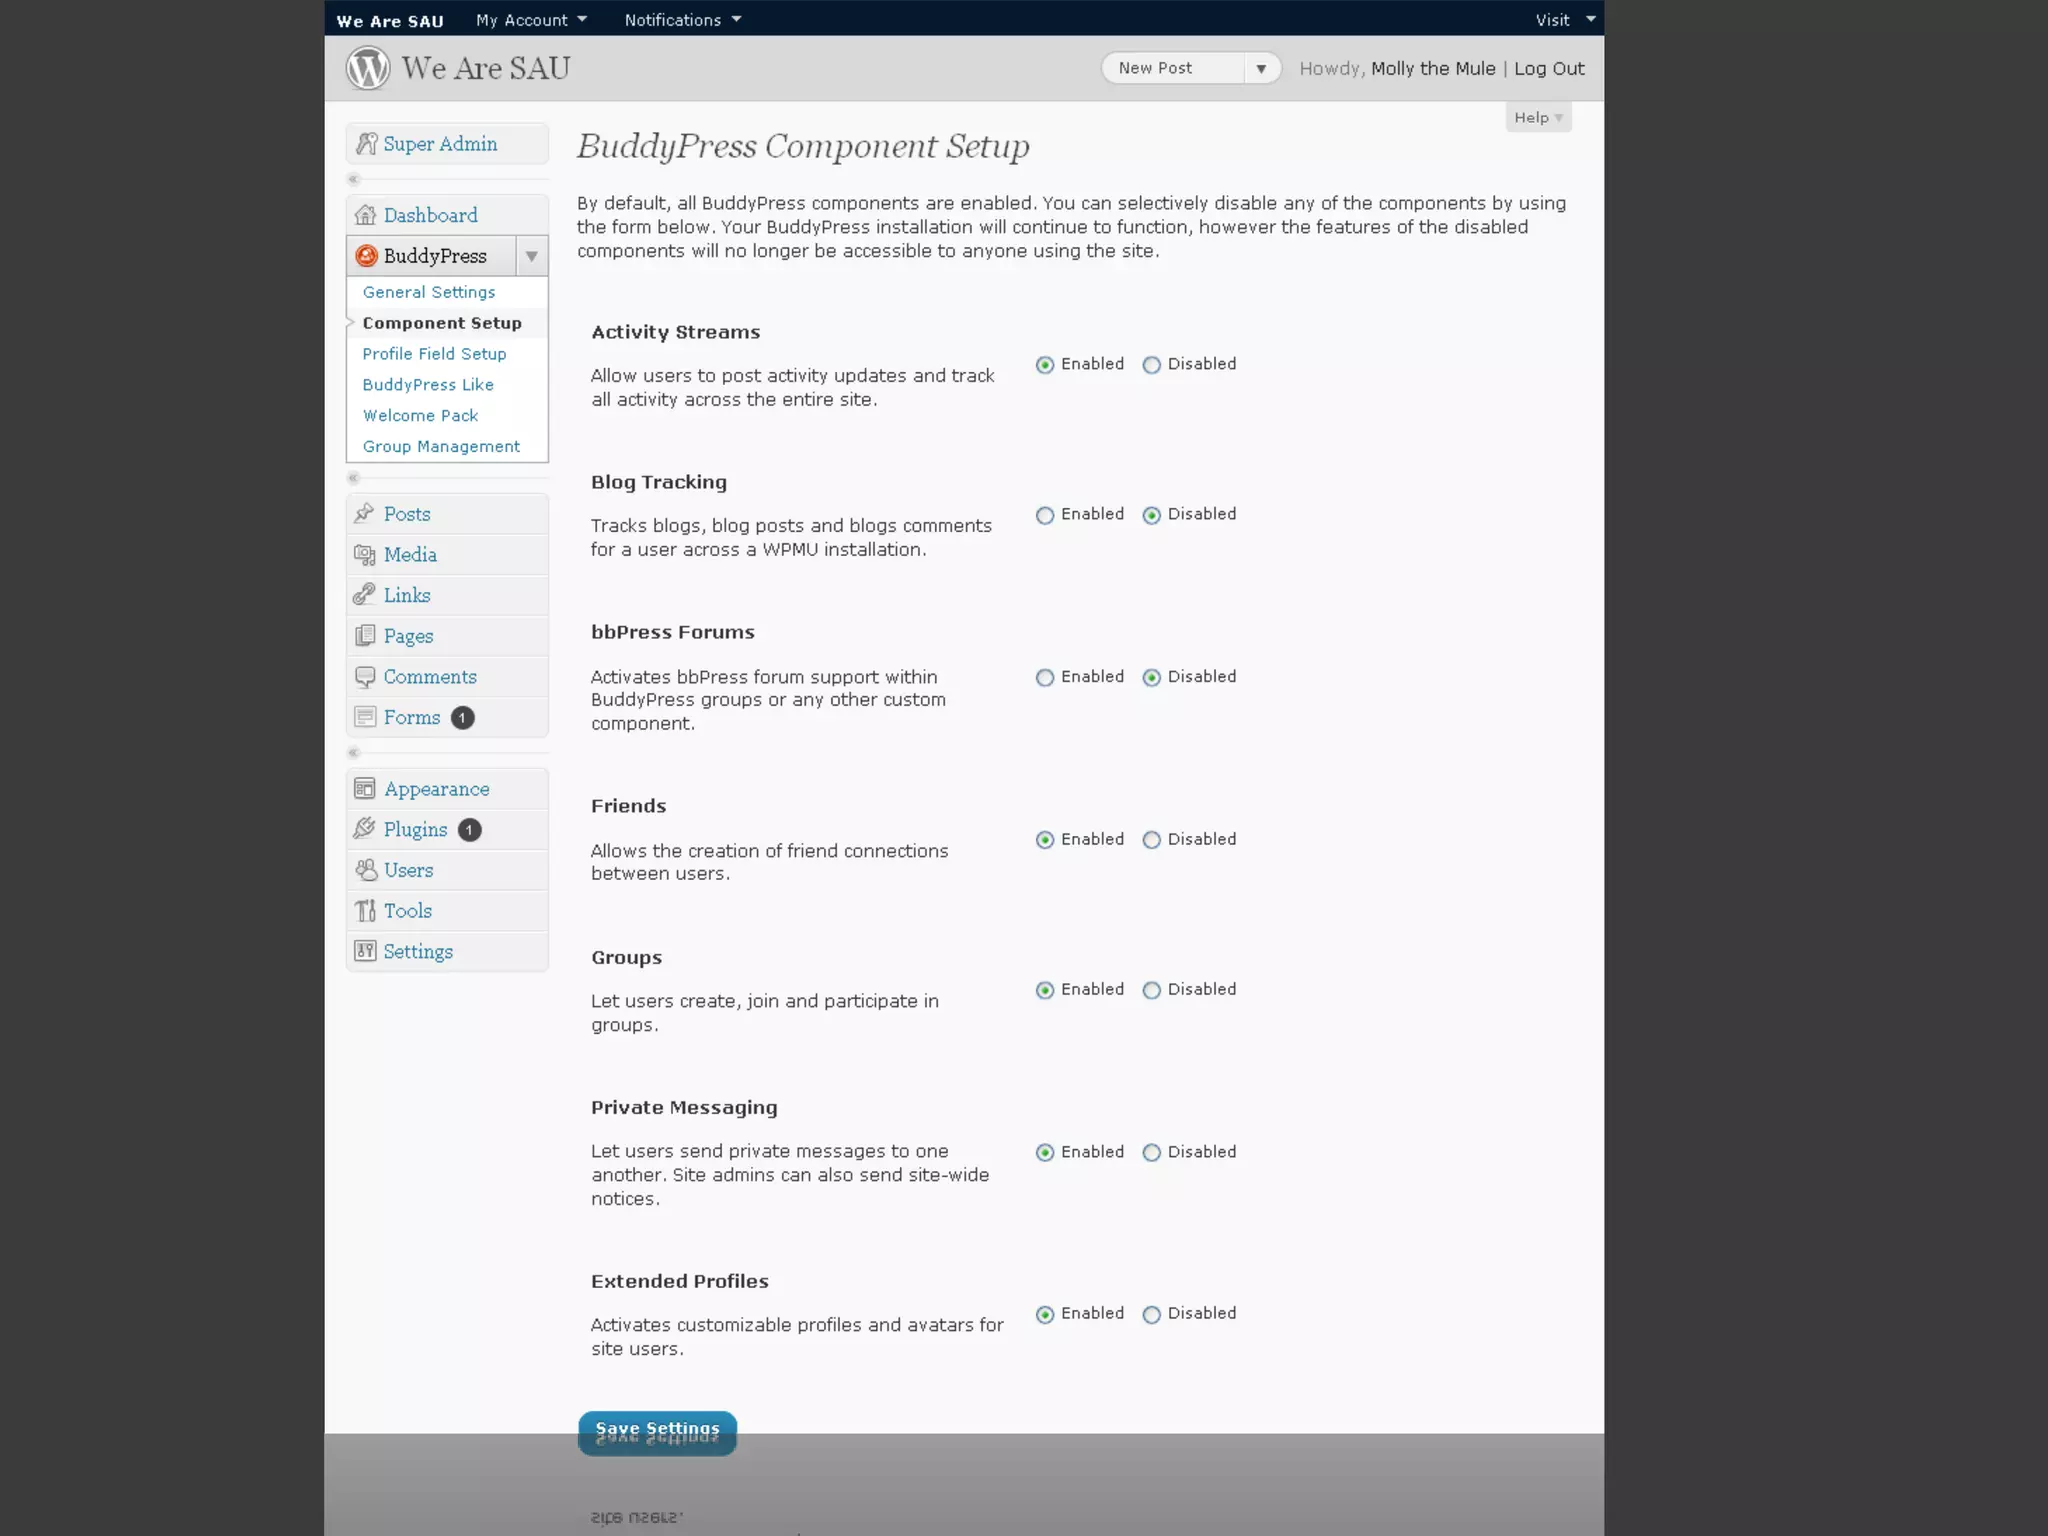2048x1536 pixels.
Task: Click the WordPress logo icon in header
Action: pyautogui.click(x=367, y=68)
